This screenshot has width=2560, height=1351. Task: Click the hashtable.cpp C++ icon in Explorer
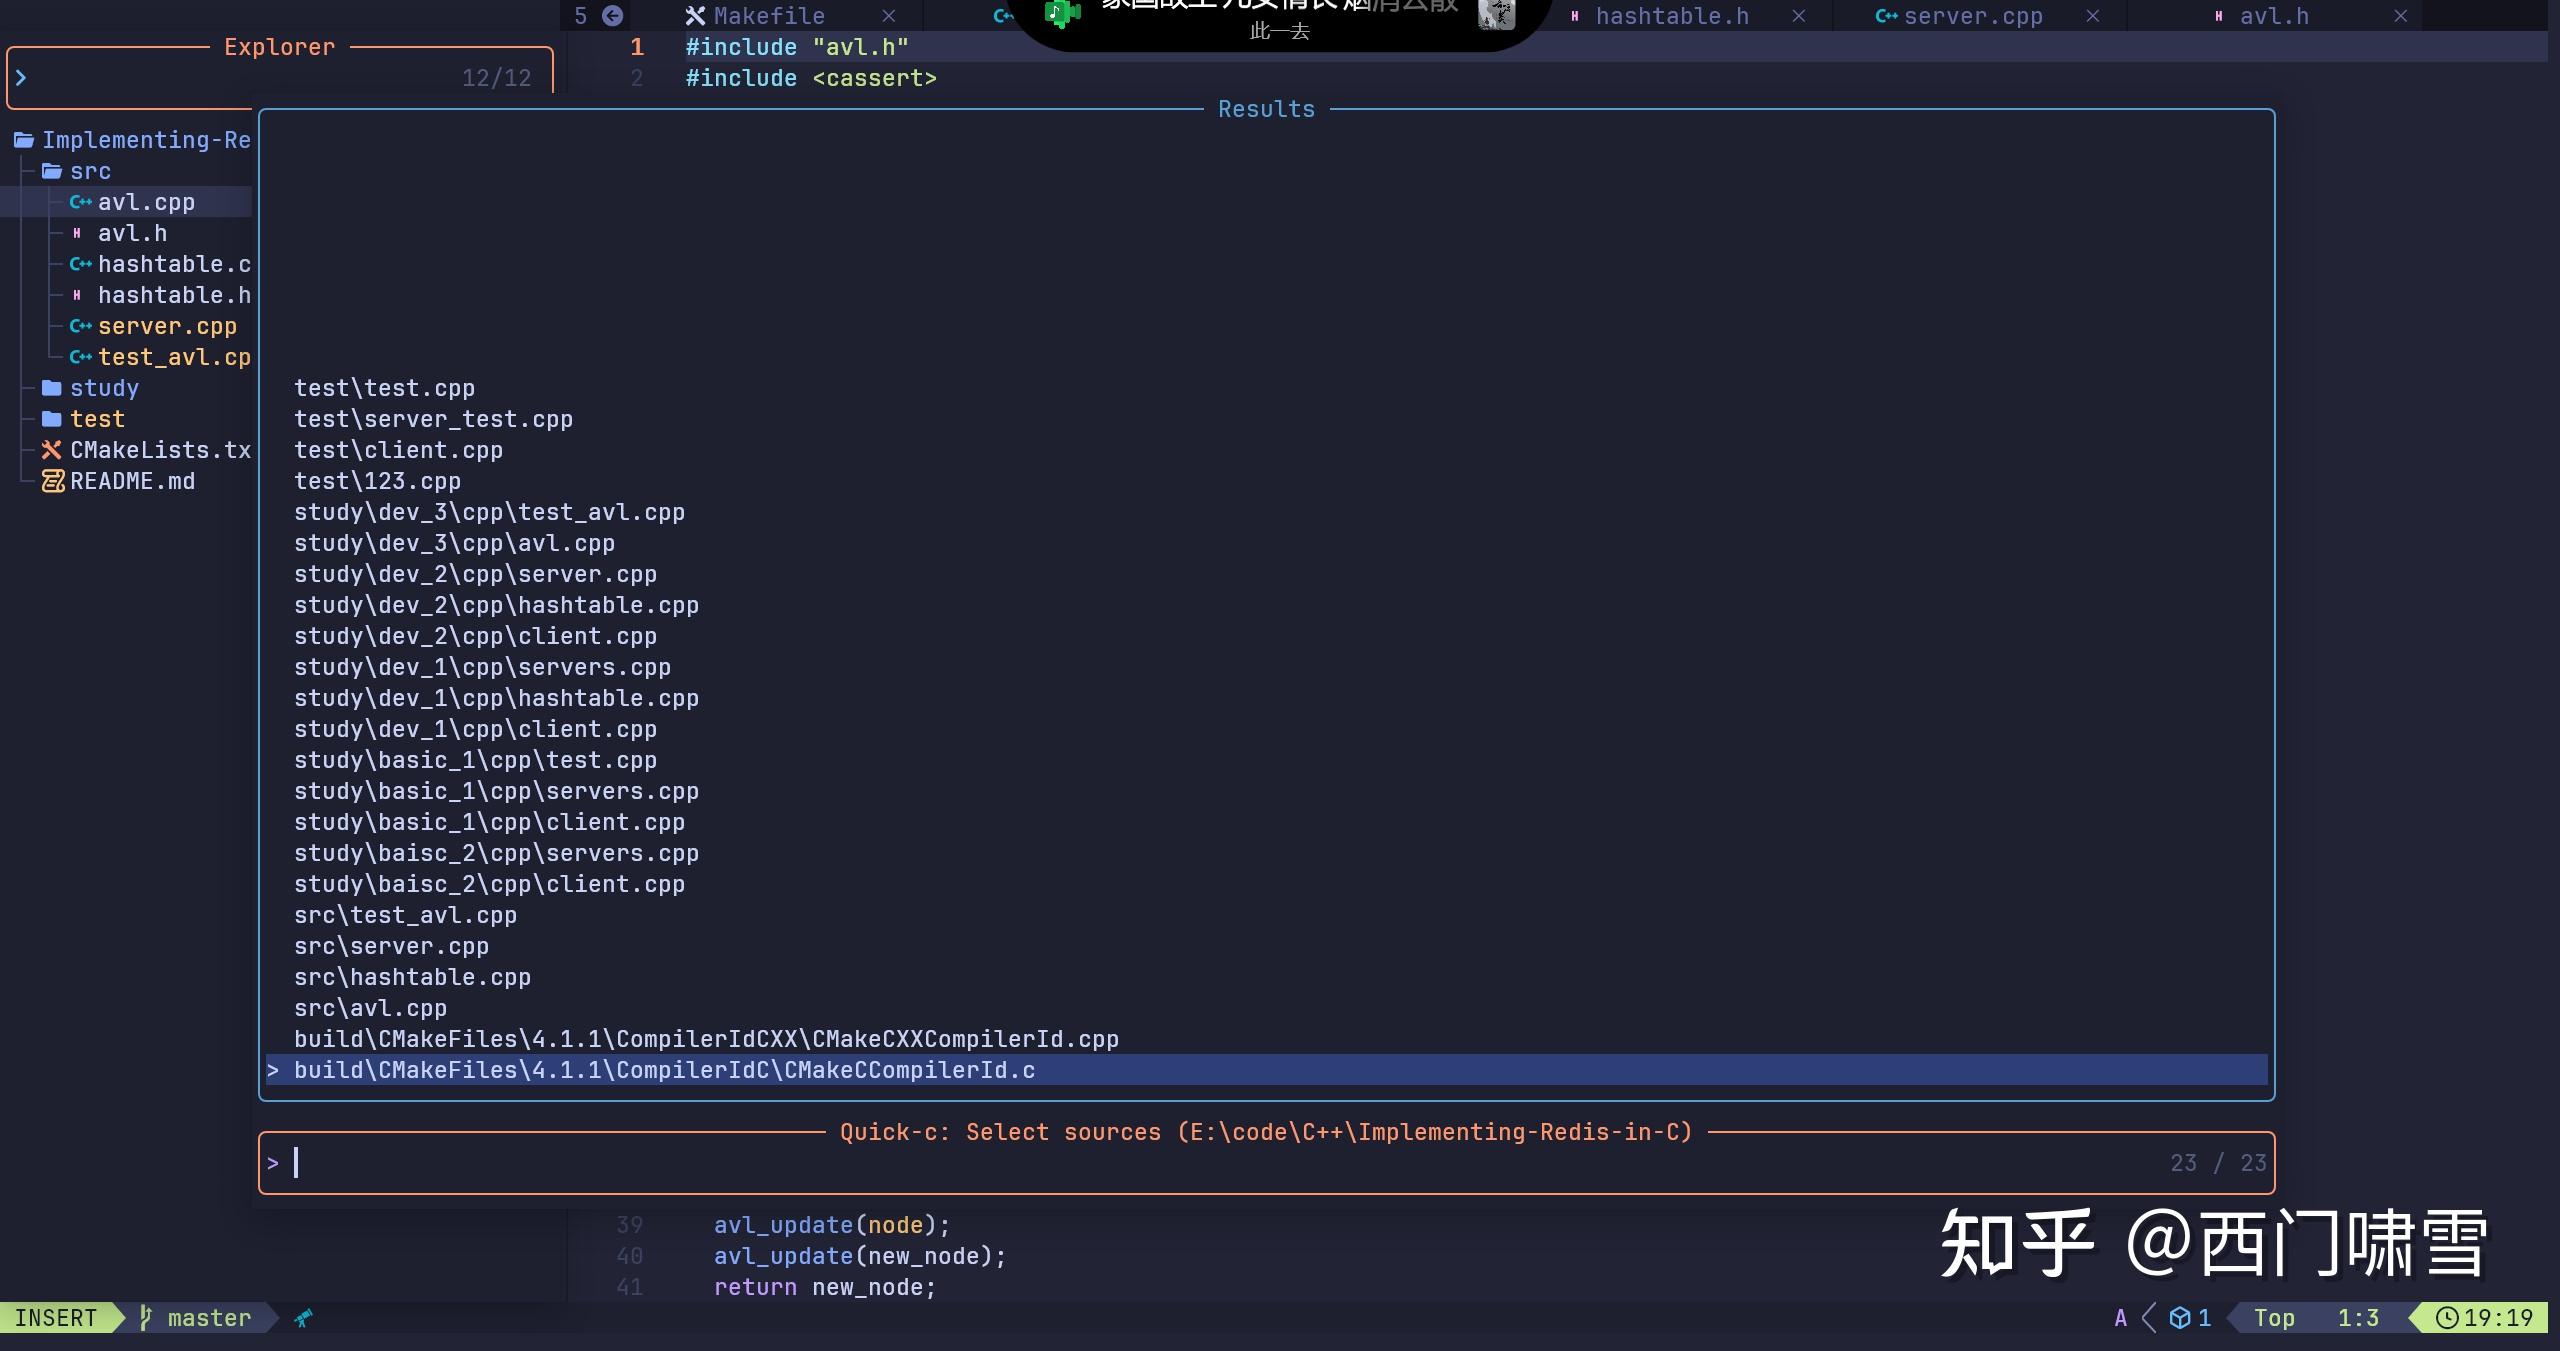[80, 264]
